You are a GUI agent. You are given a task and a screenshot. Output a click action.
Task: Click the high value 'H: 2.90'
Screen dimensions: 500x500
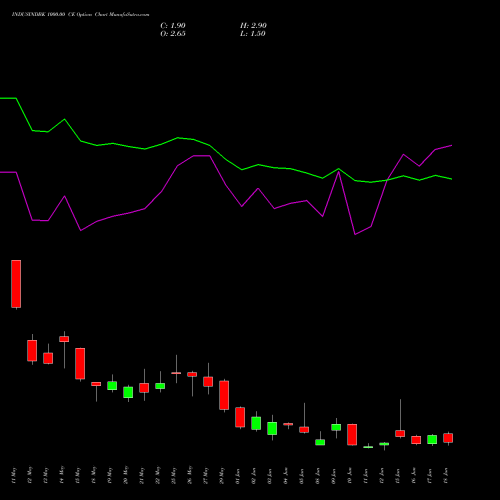click(x=253, y=26)
